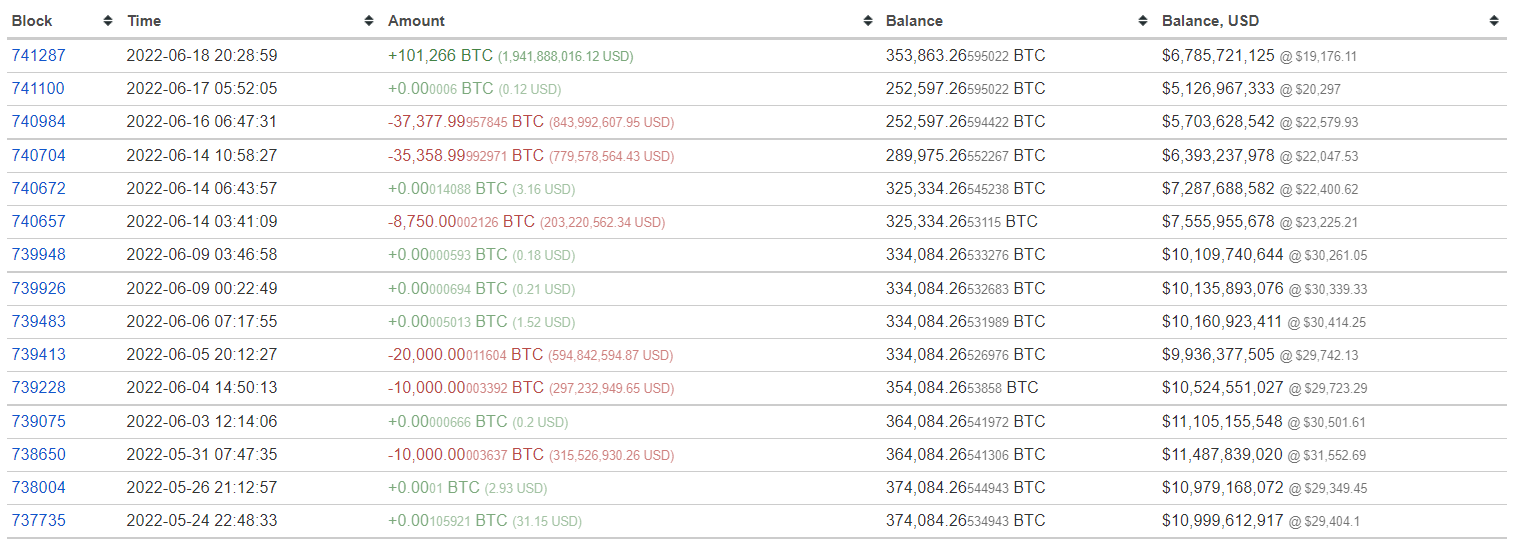Open block 740672 link
Screen dimensions: 1516x542
[38, 189]
